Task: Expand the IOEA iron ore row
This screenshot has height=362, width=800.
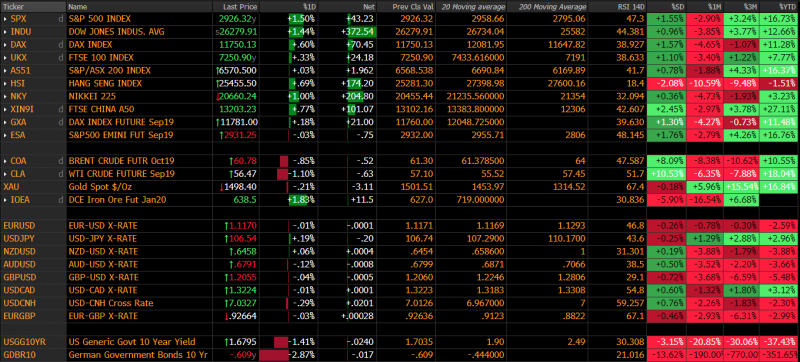Action: pos(6,200)
